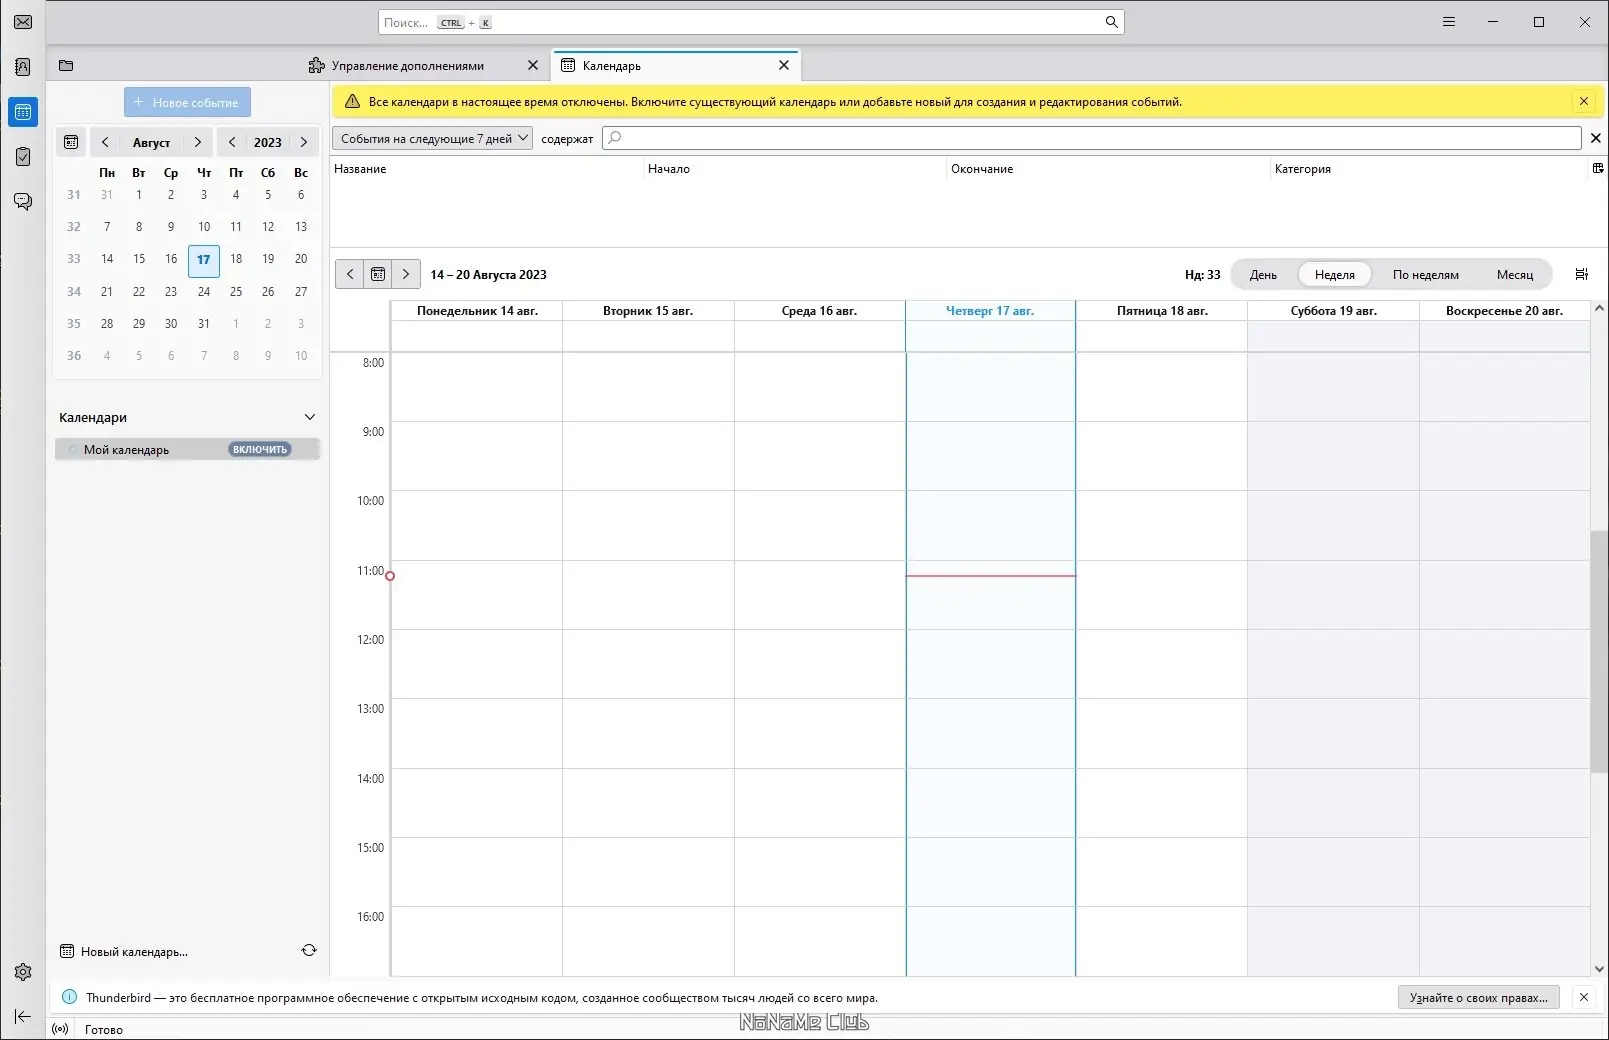Switch to По неделям view
The height and width of the screenshot is (1040, 1609).
coord(1426,275)
